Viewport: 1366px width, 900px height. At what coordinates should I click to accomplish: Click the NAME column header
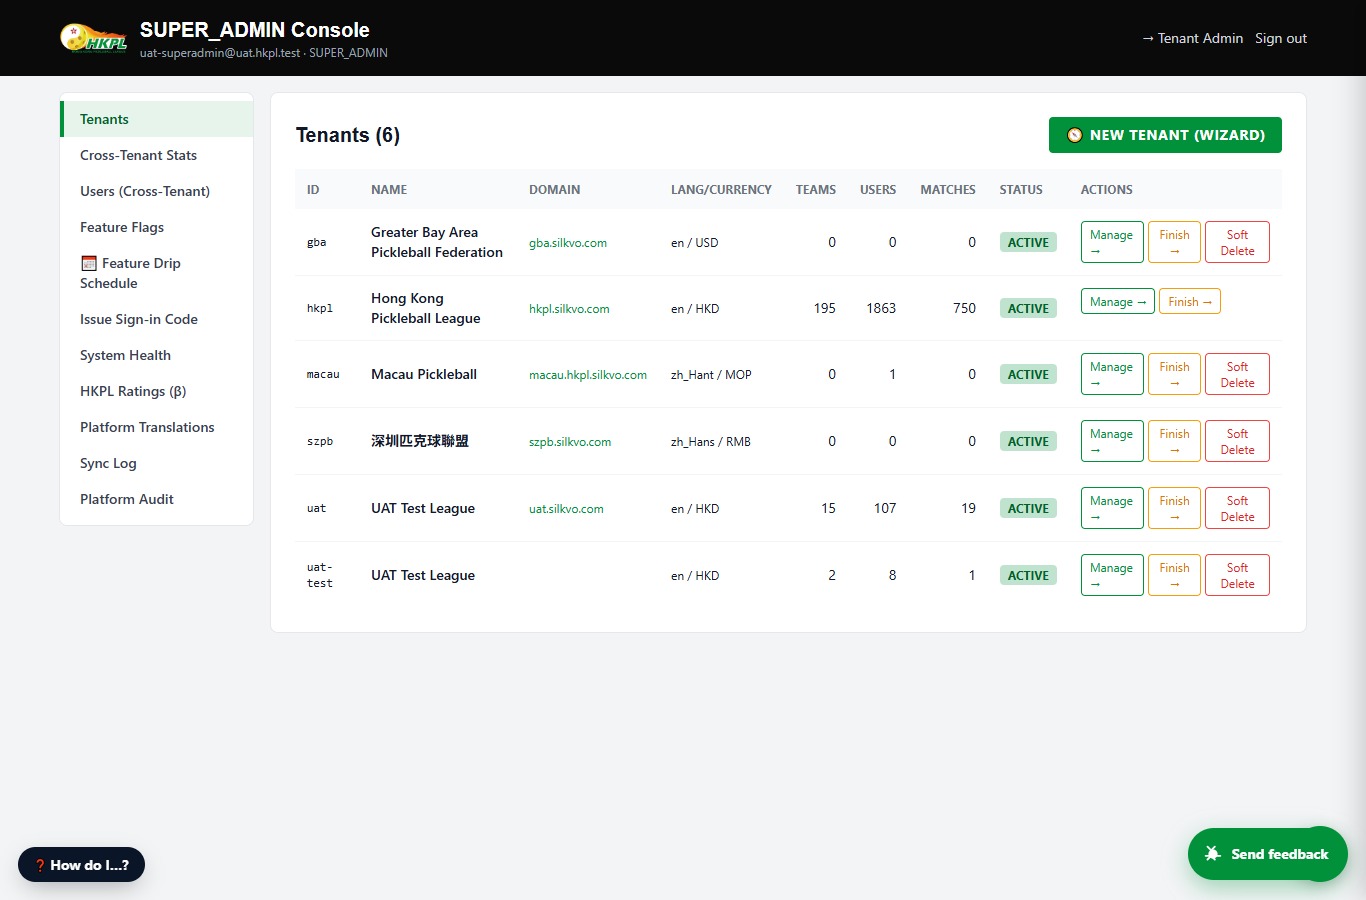pyautogui.click(x=389, y=189)
